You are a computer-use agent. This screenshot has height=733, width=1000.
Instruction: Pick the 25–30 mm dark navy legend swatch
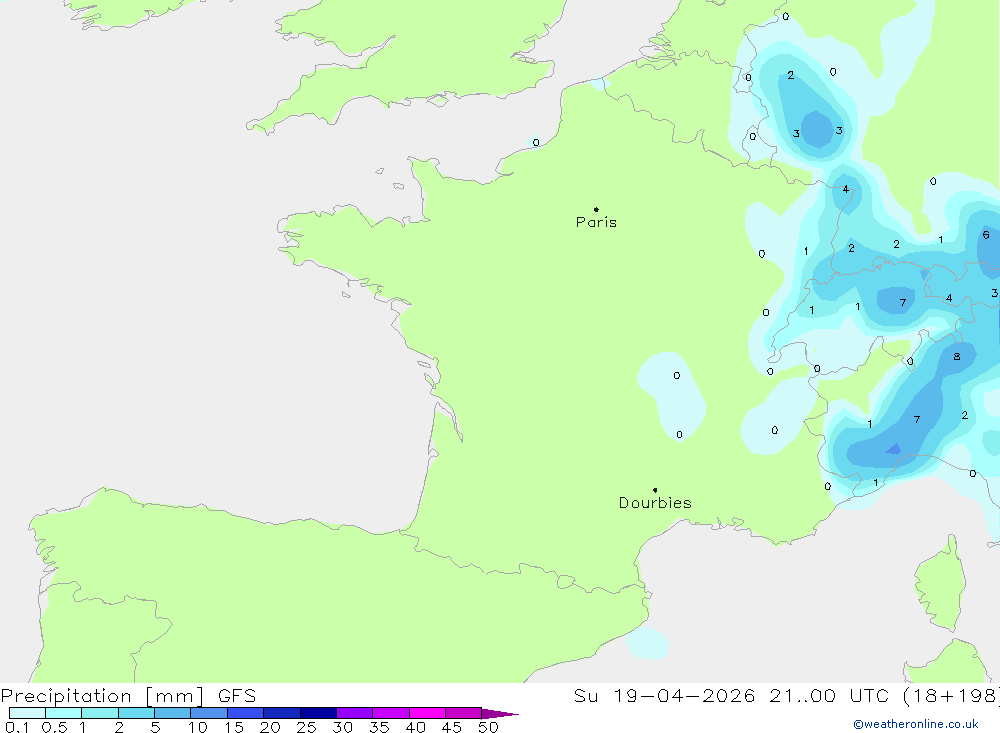click(x=318, y=713)
